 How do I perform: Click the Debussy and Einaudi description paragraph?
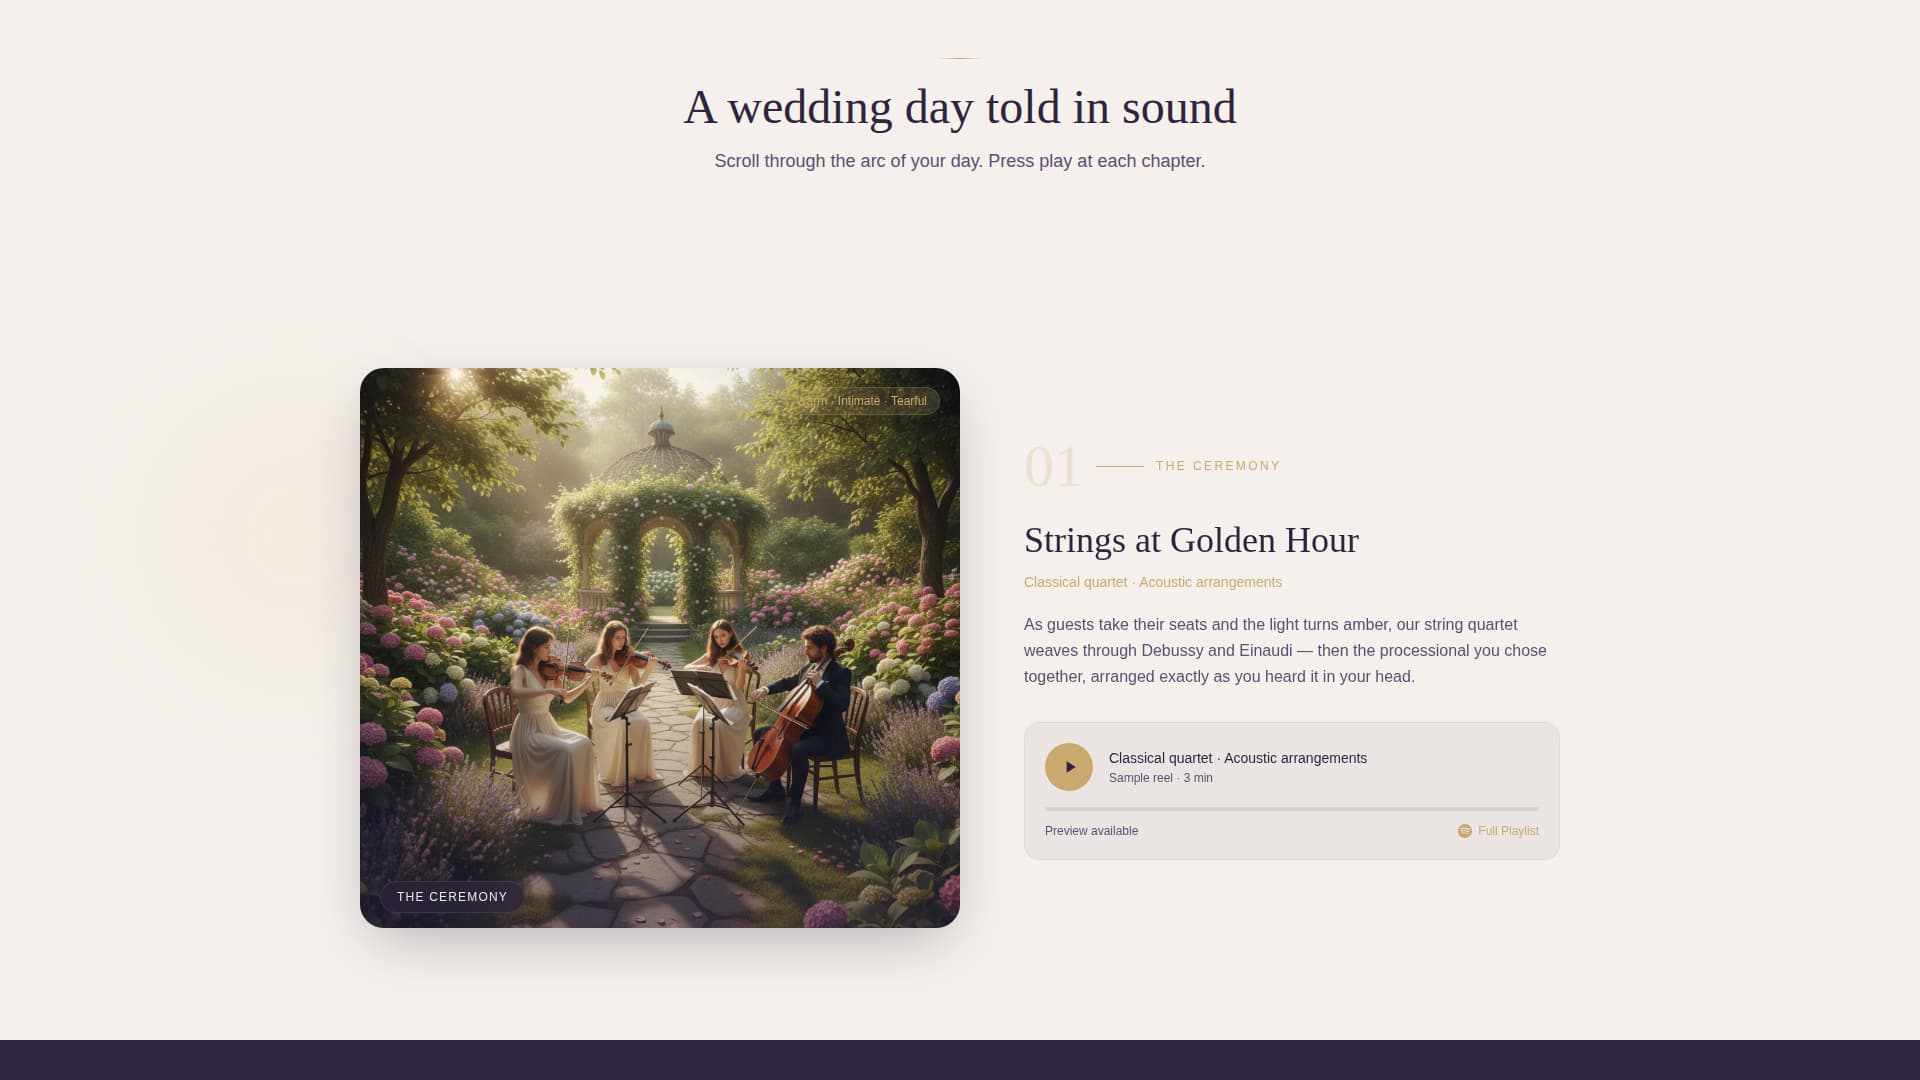pos(1285,650)
